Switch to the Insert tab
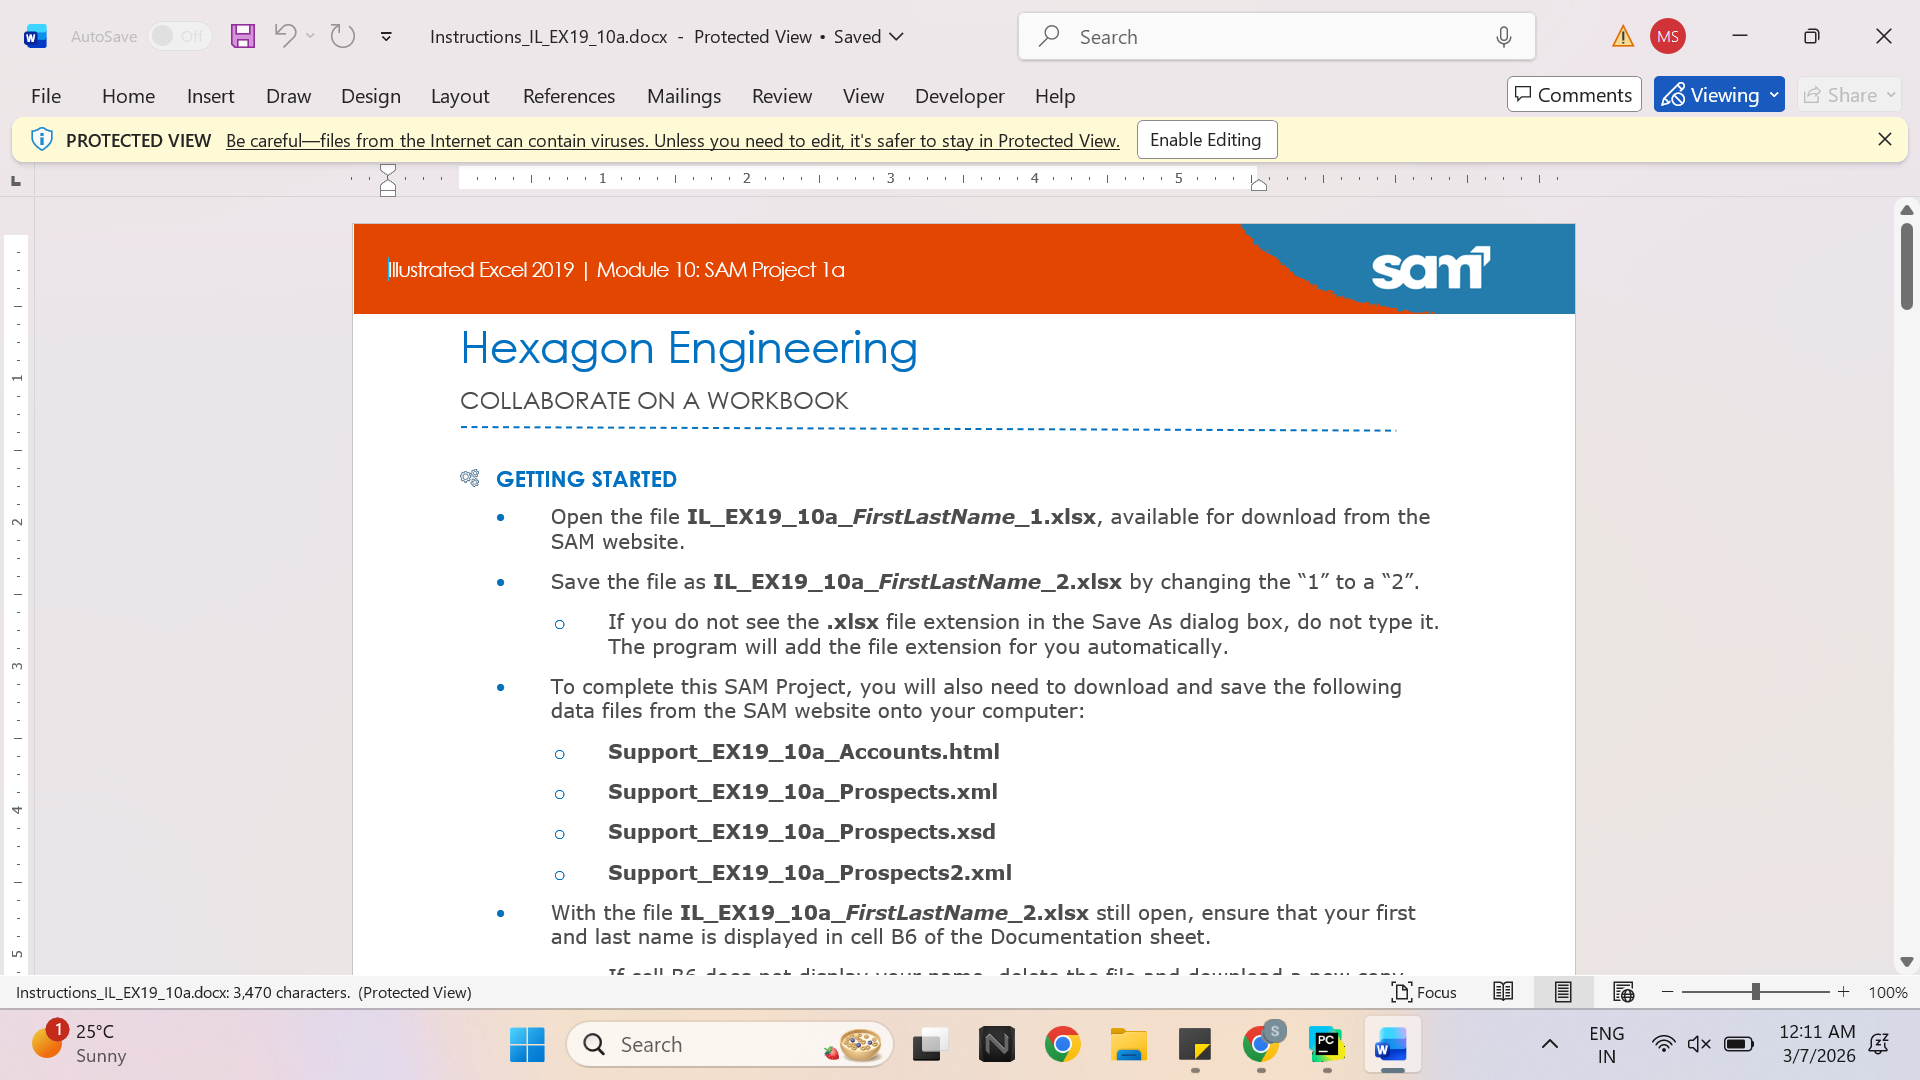Image resolution: width=1920 pixels, height=1080 pixels. point(210,96)
